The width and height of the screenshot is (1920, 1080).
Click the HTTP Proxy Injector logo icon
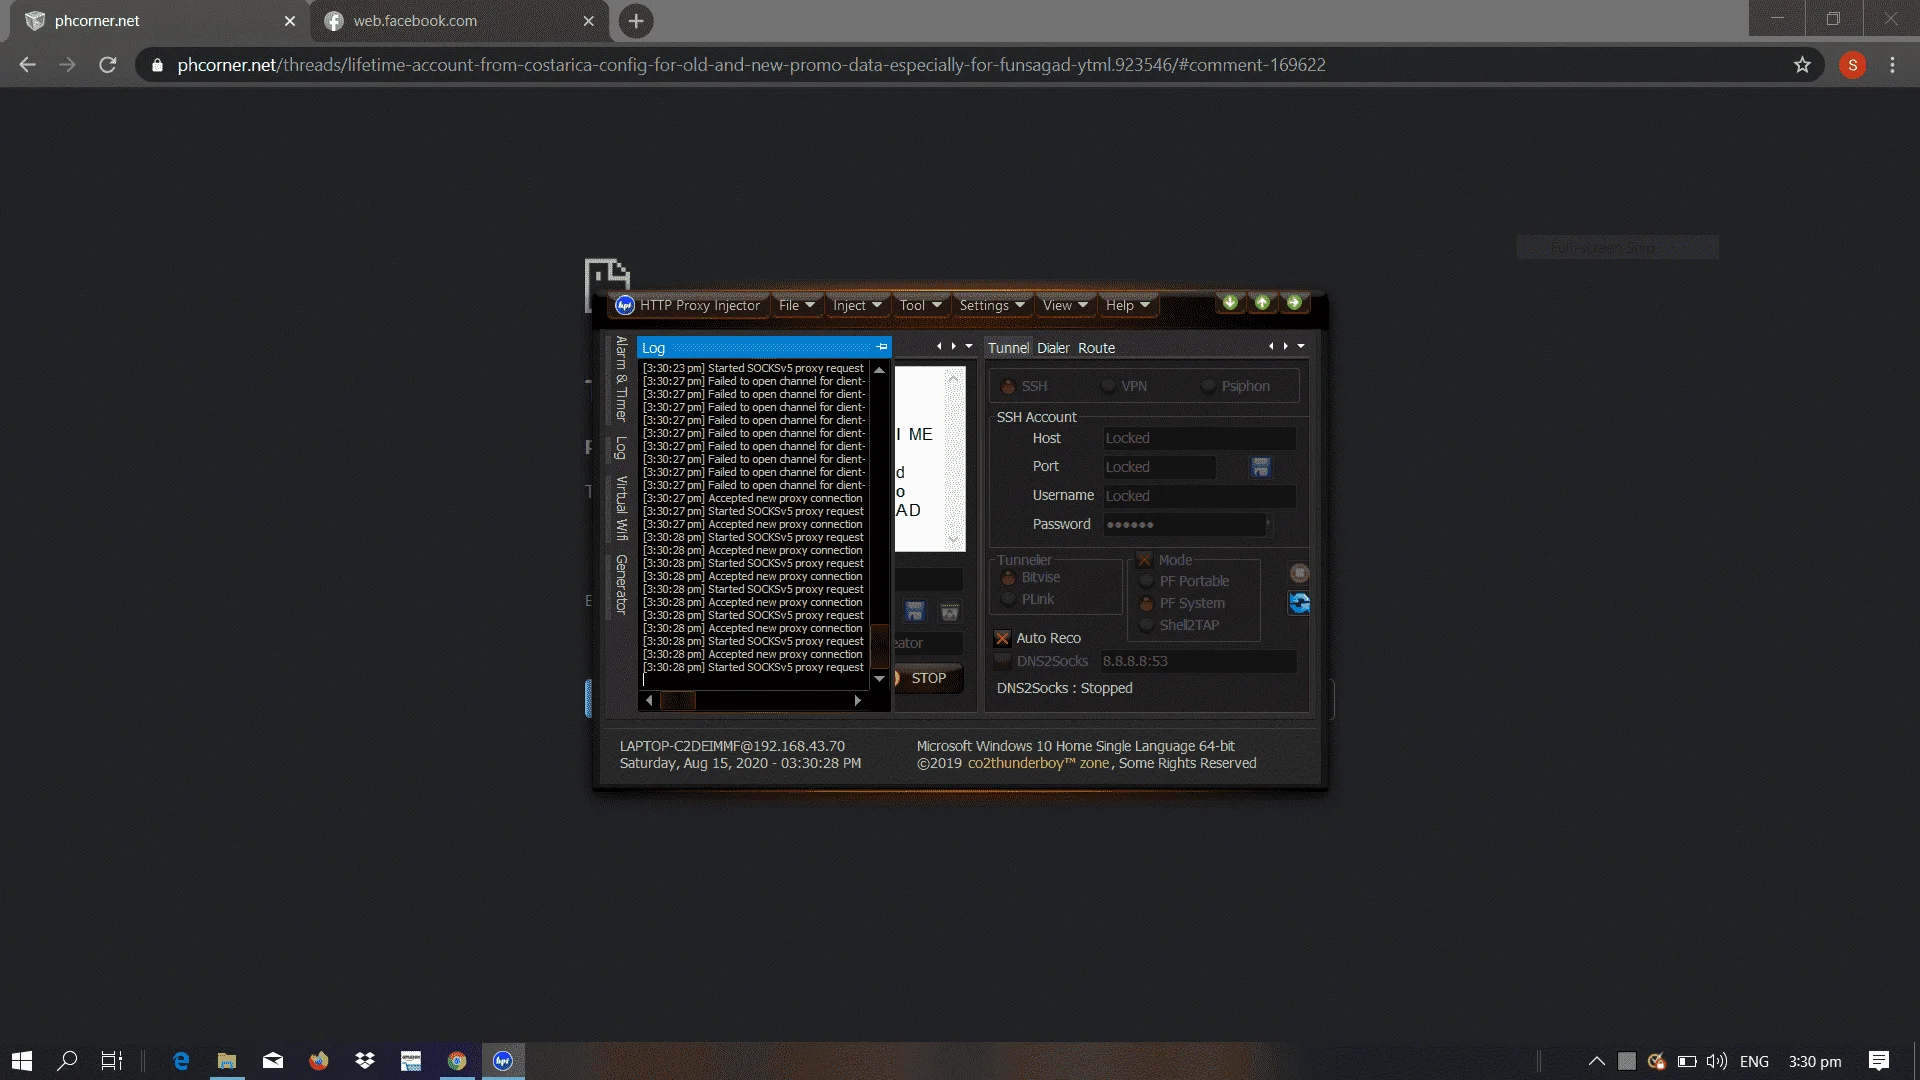coord(625,305)
